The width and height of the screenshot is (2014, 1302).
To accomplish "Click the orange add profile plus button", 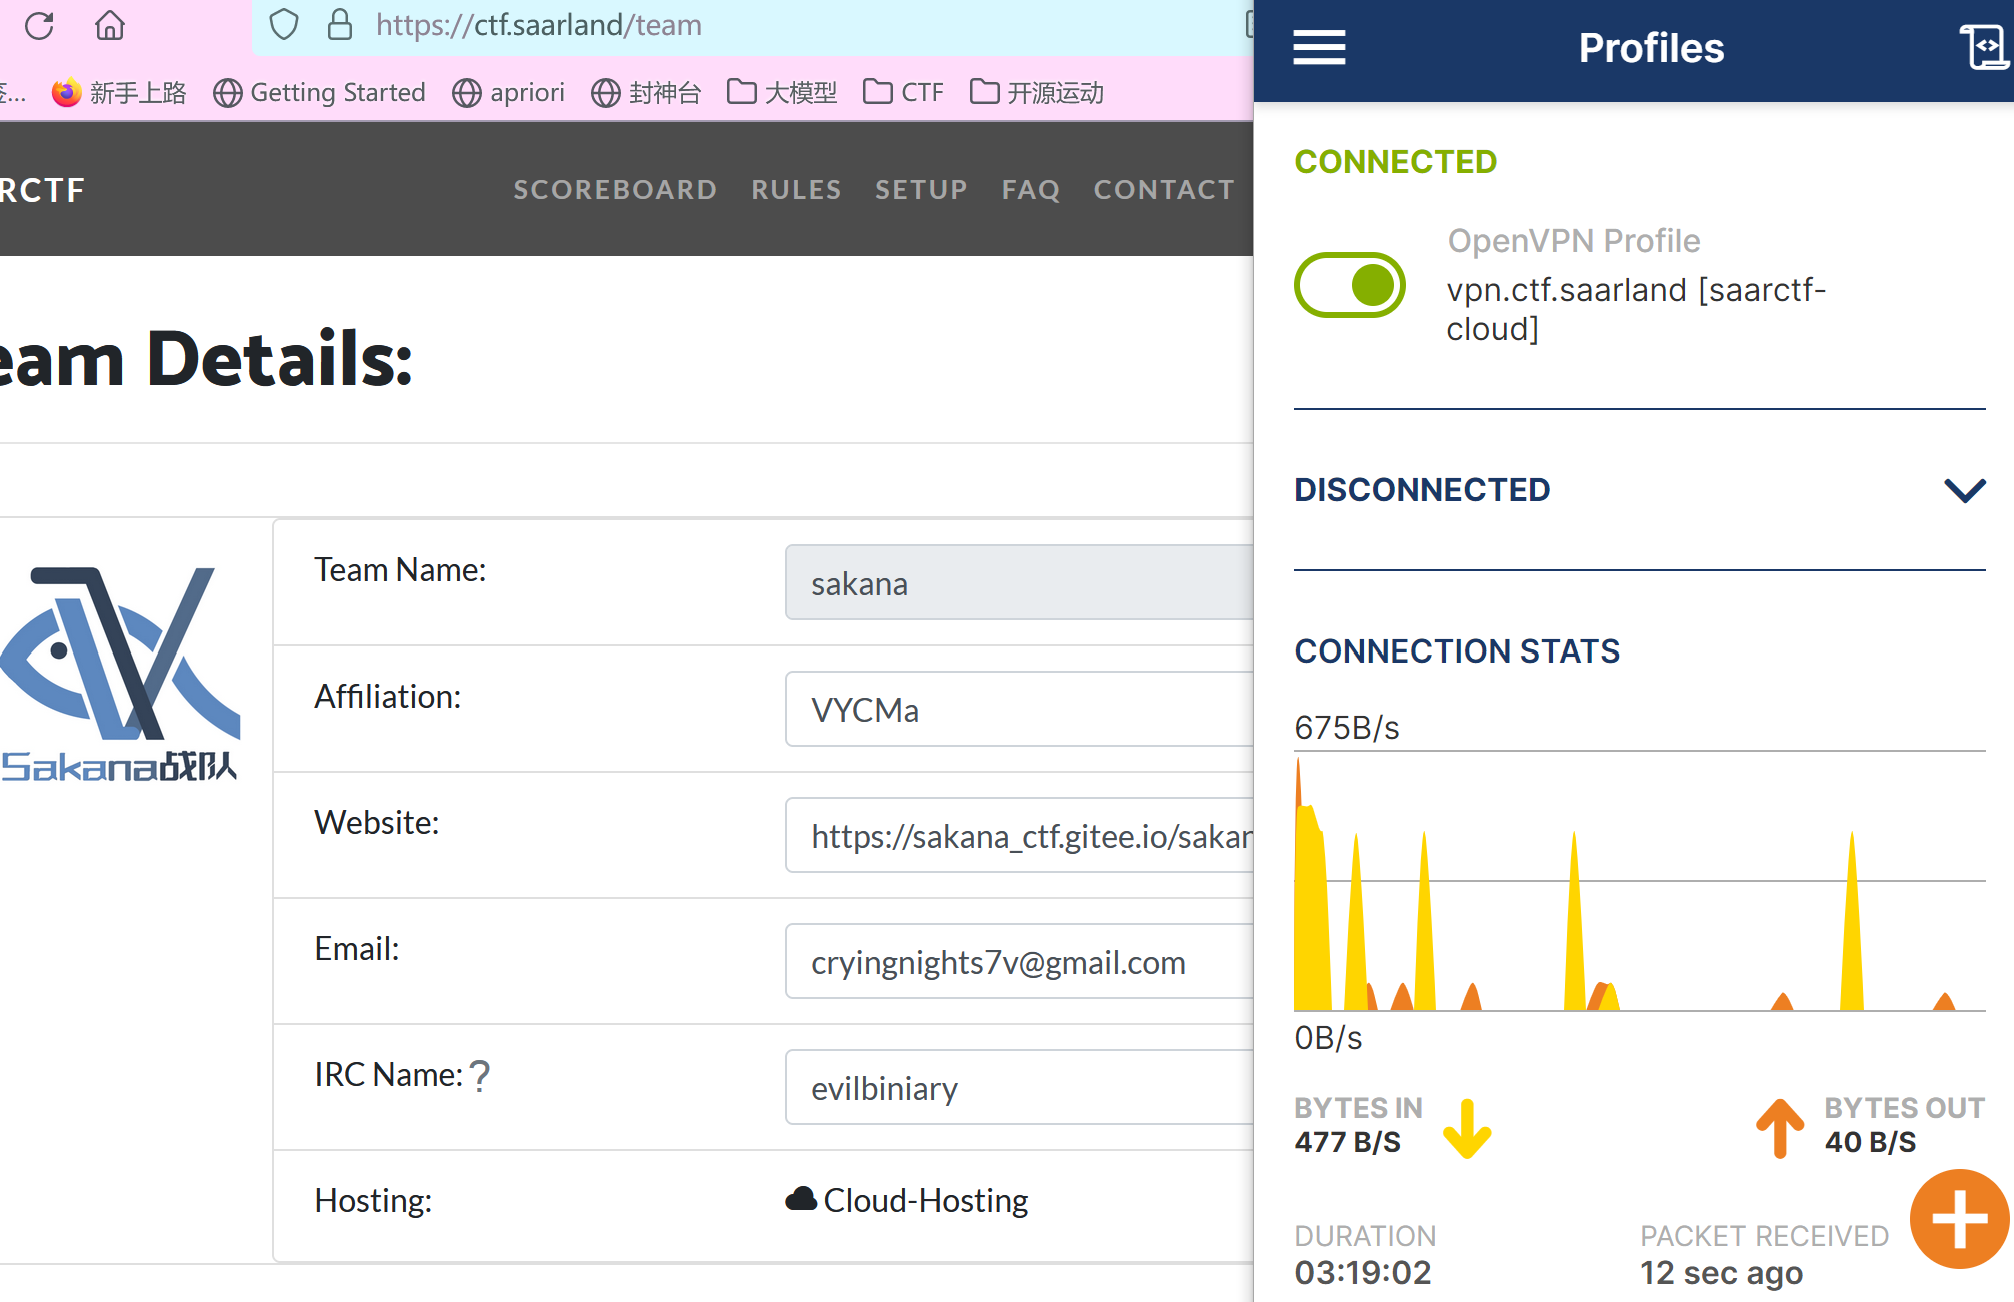I will tap(1958, 1219).
